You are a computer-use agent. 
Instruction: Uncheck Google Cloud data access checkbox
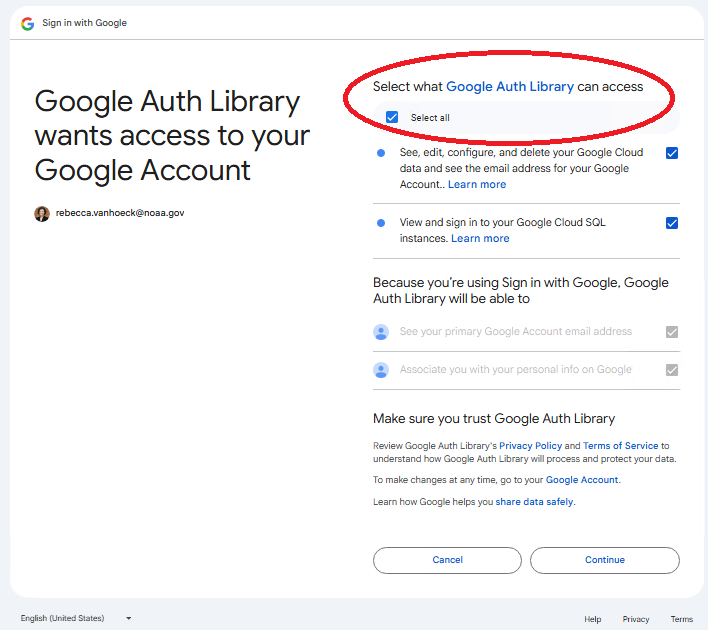coord(672,153)
